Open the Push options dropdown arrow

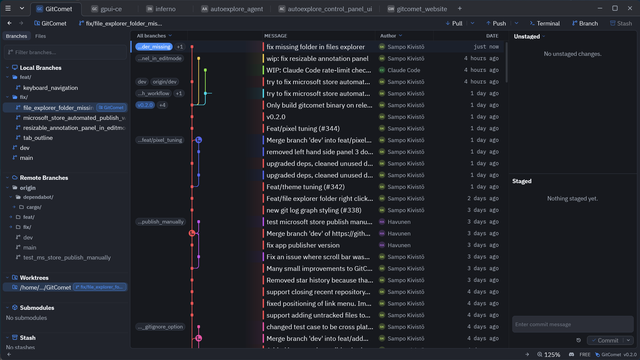(516, 23)
